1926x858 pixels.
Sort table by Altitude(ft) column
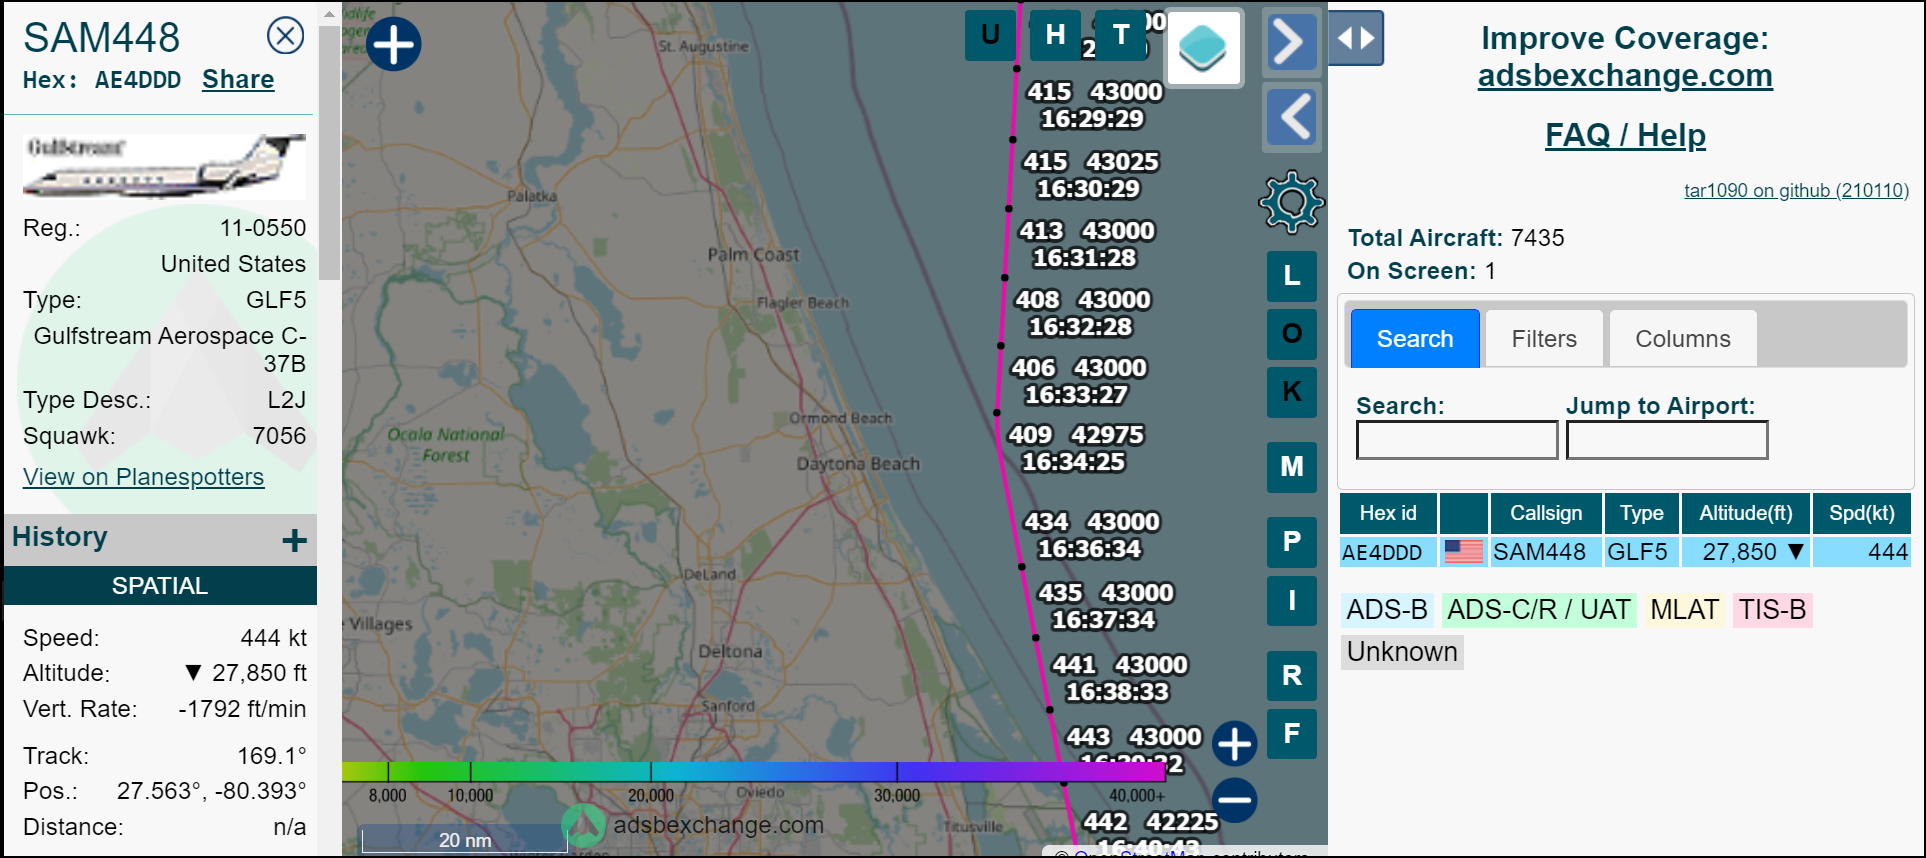pyautogui.click(x=1746, y=513)
